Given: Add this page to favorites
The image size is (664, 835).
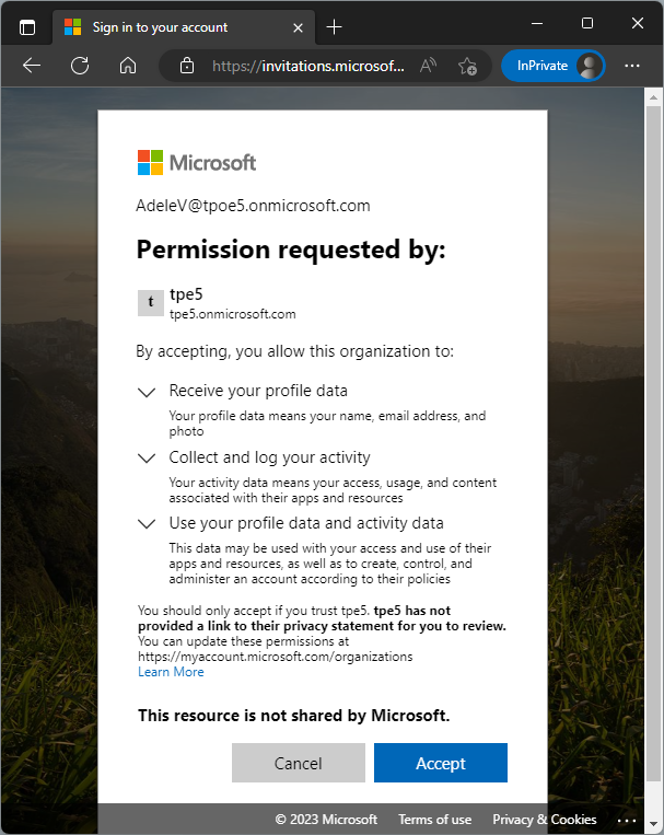Looking at the screenshot, I should pyautogui.click(x=466, y=66).
